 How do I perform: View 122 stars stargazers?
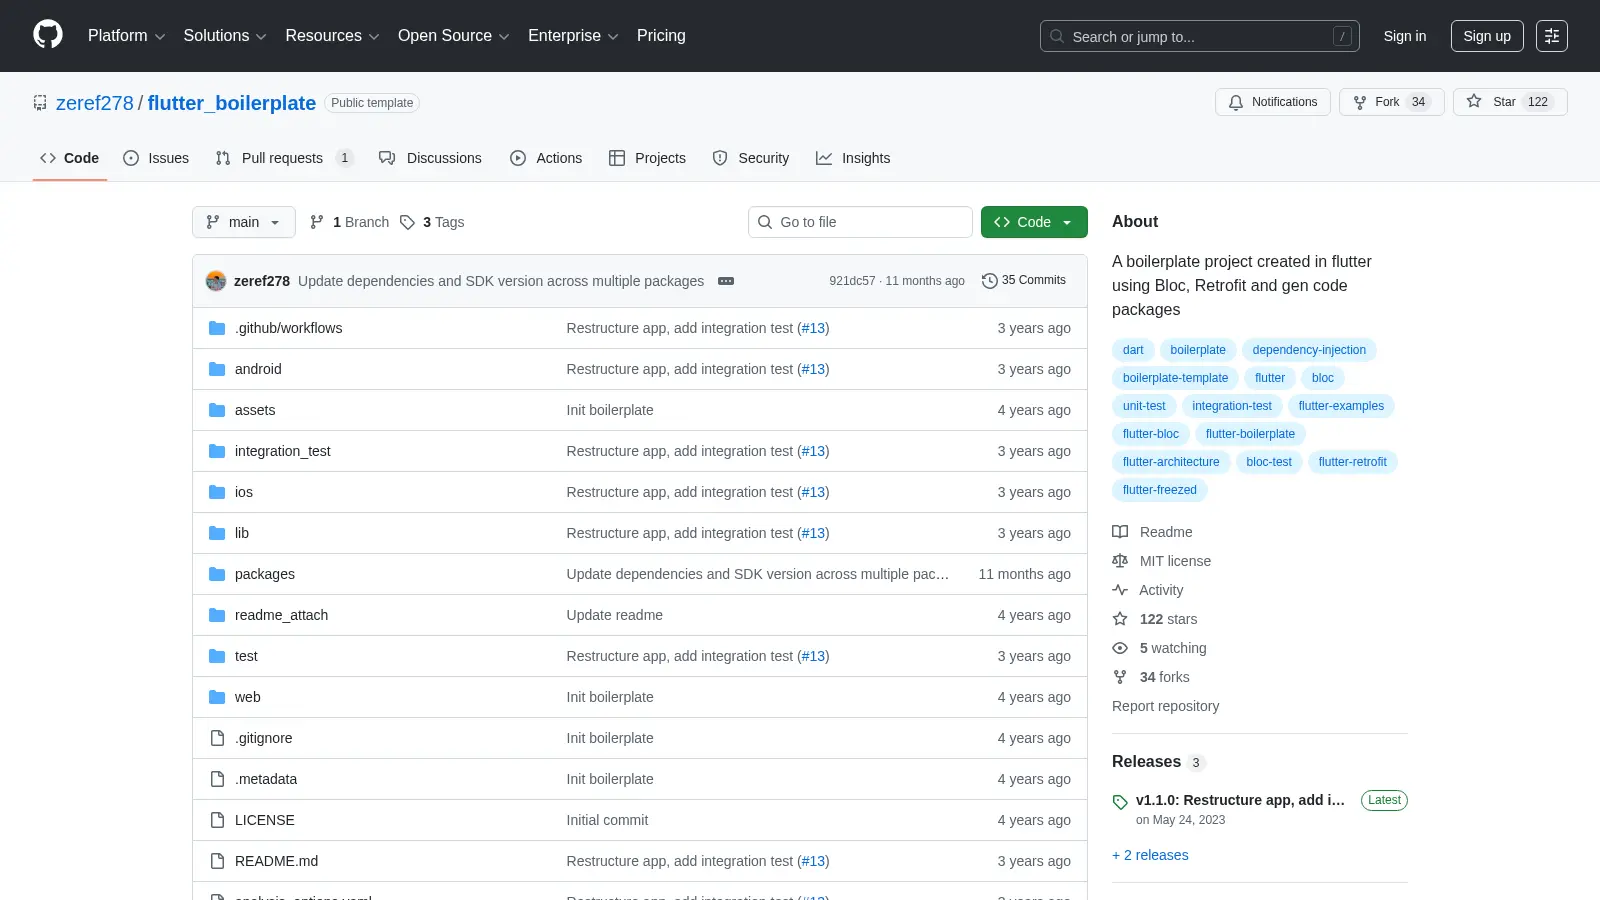coord(1154,619)
